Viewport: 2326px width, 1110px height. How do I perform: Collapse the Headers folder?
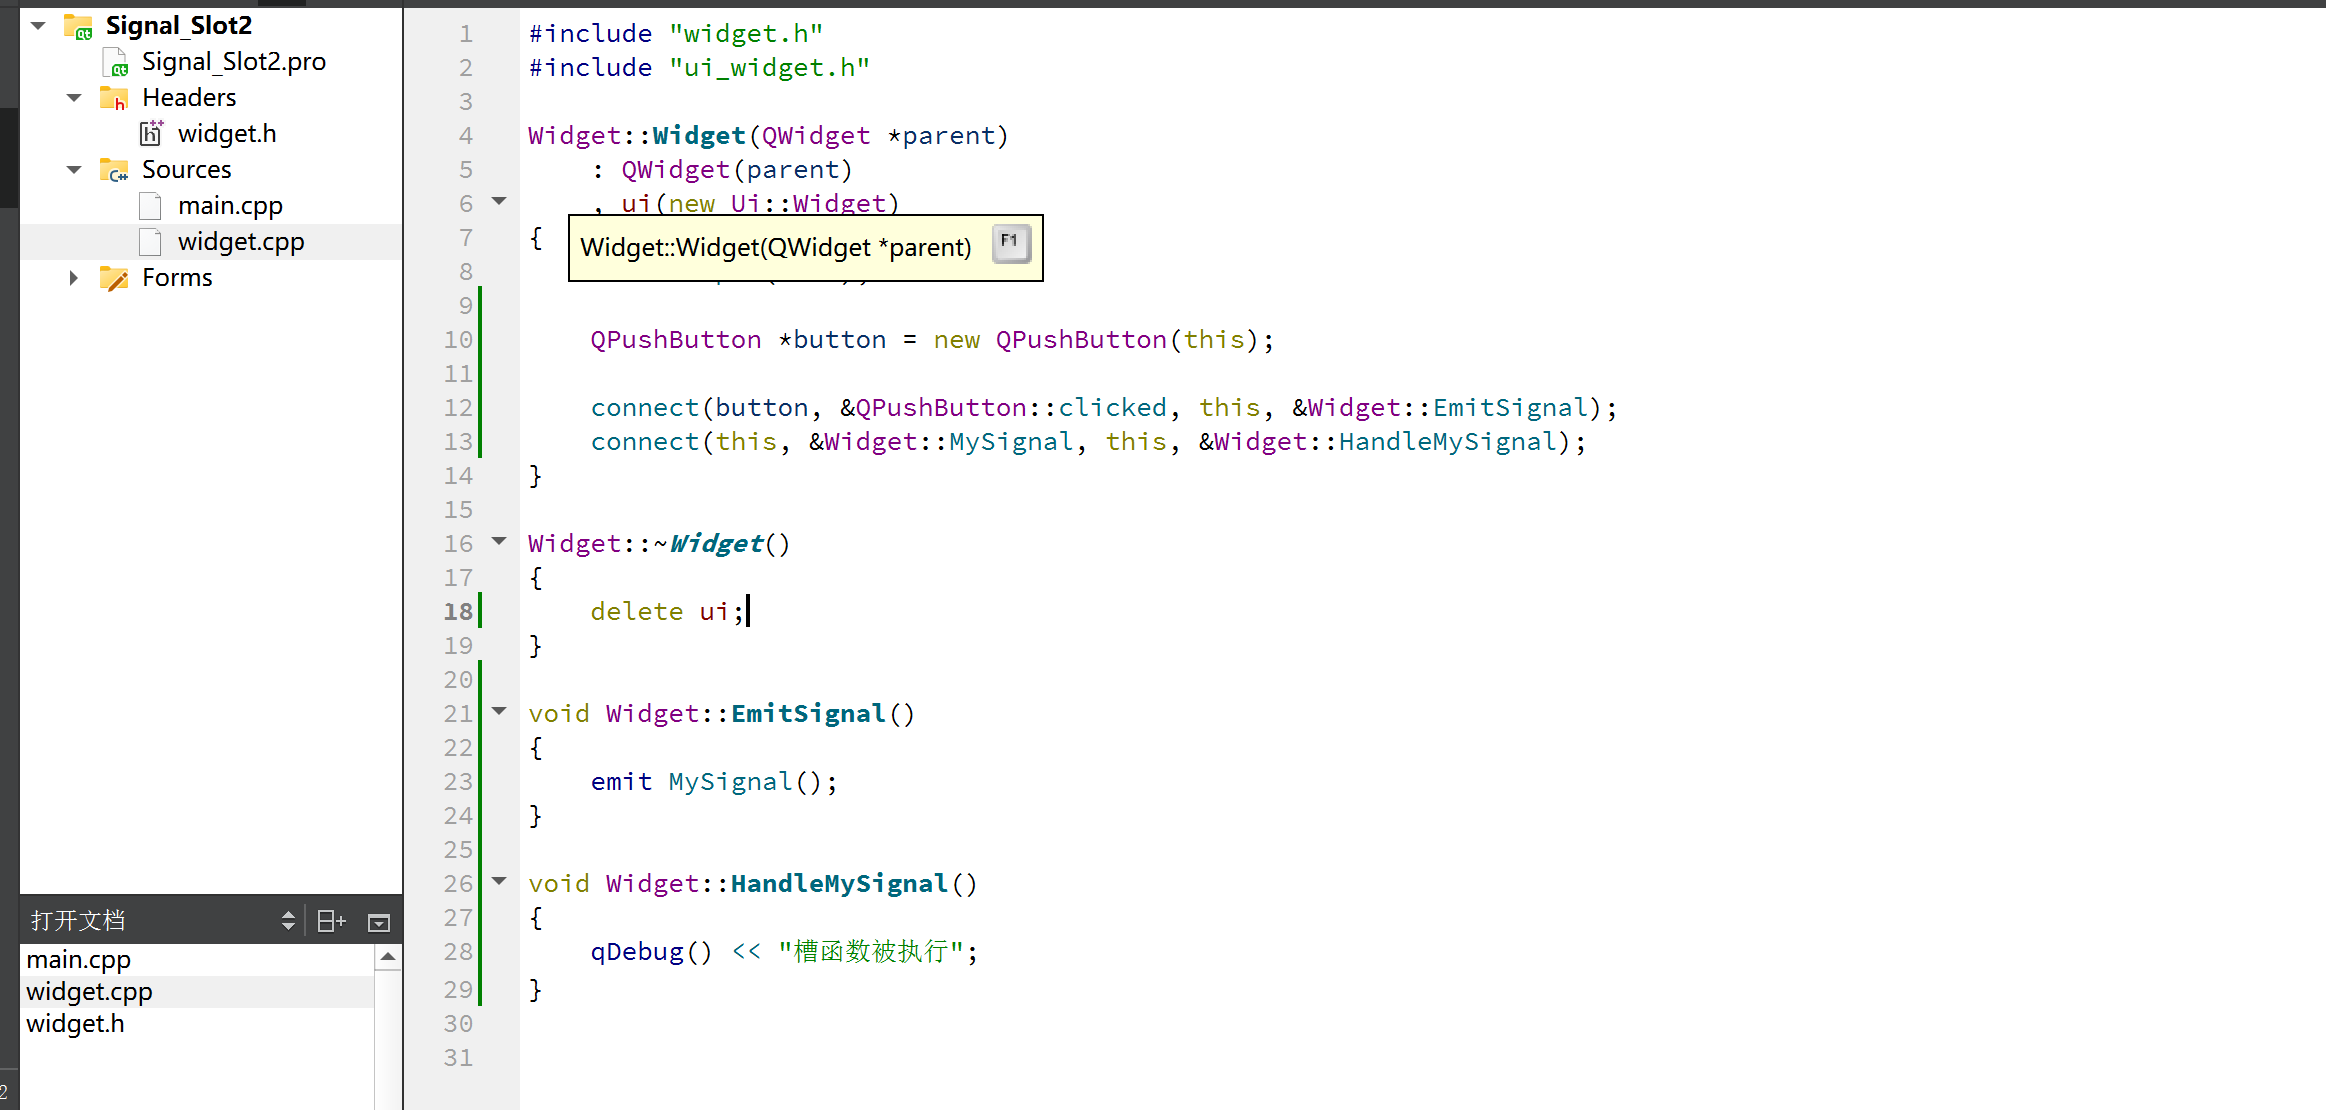tap(73, 98)
